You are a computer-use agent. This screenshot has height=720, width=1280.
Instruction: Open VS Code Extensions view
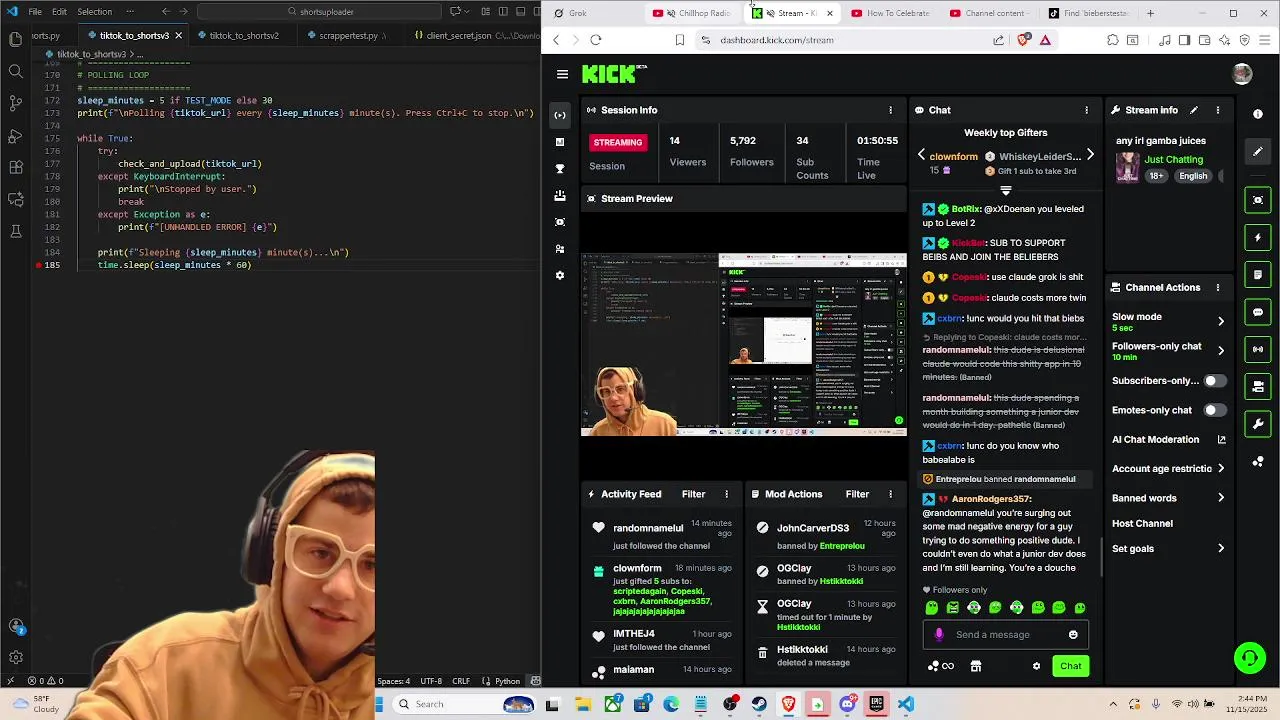pos(15,167)
